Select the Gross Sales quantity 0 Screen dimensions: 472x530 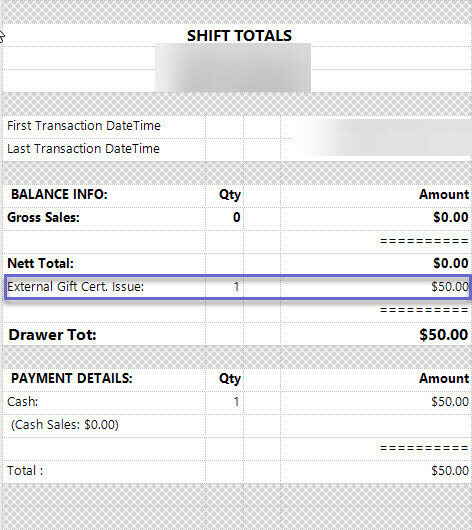(237, 217)
